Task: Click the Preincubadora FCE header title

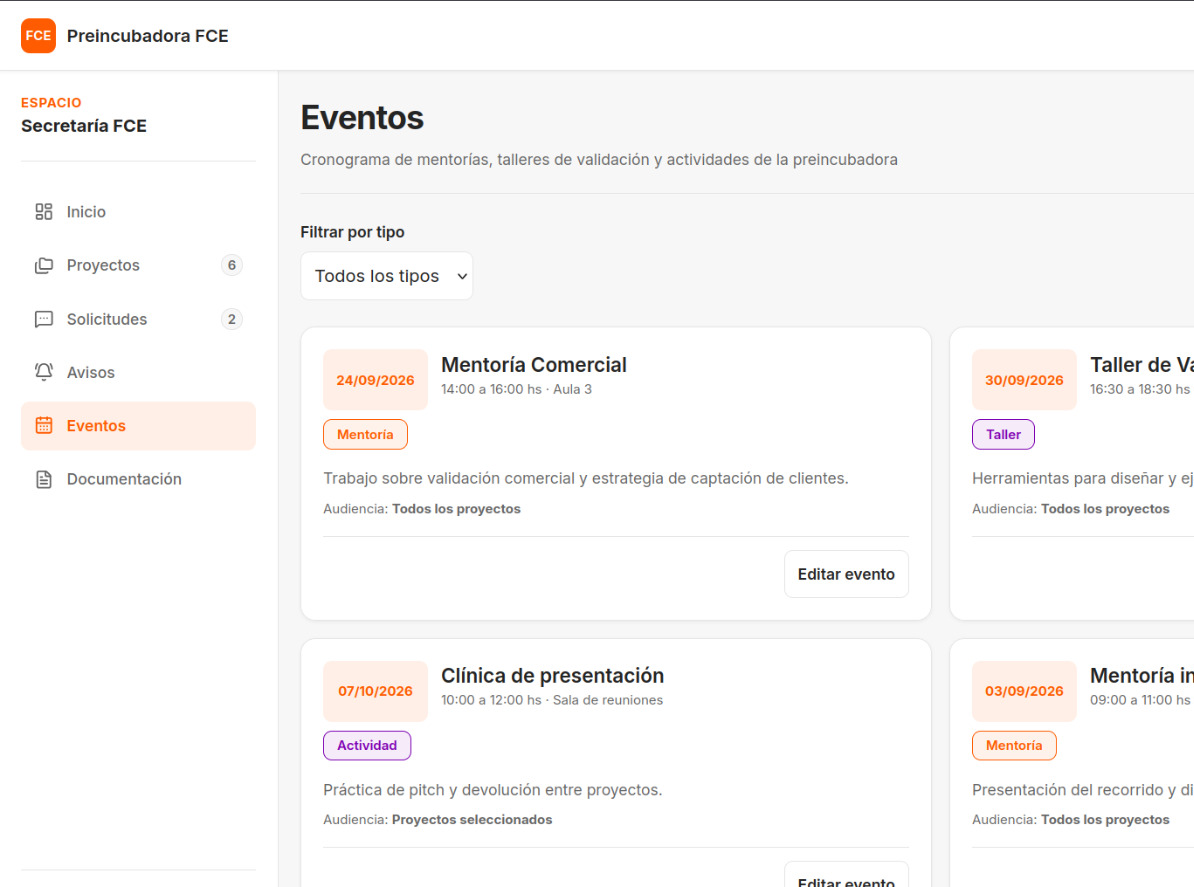Action: 148,36
